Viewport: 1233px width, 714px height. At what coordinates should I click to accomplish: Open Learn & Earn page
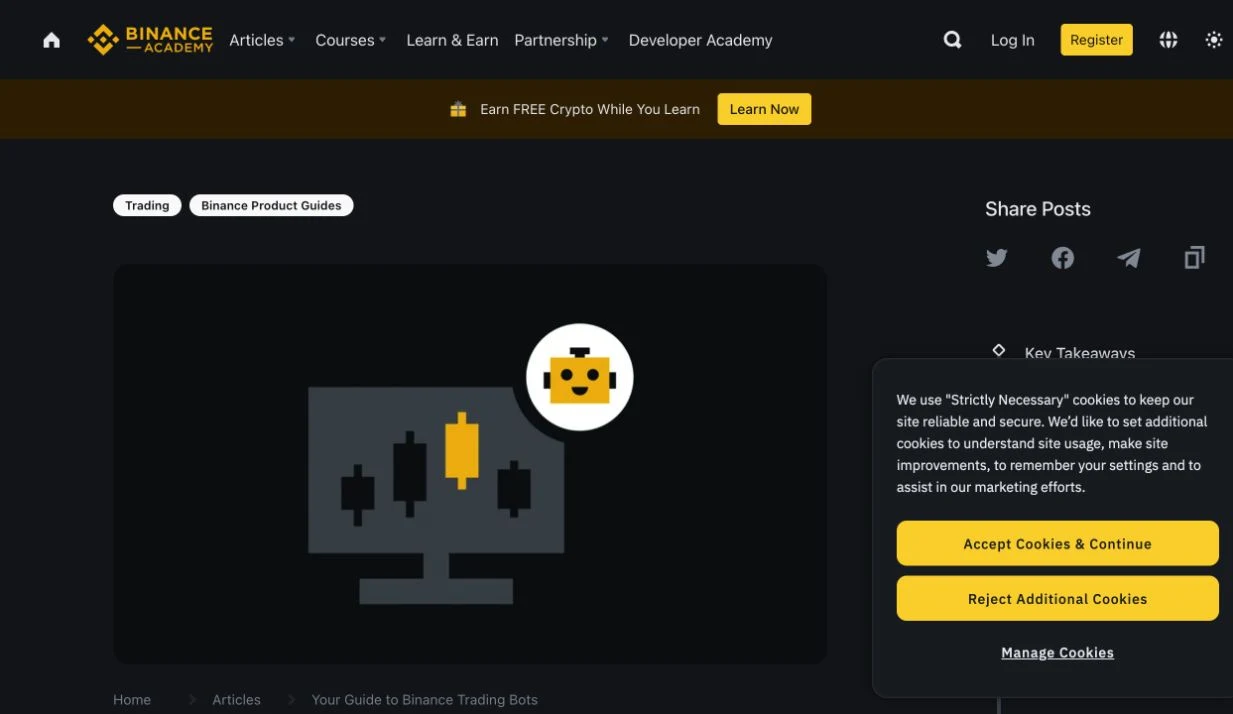point(452,40)
